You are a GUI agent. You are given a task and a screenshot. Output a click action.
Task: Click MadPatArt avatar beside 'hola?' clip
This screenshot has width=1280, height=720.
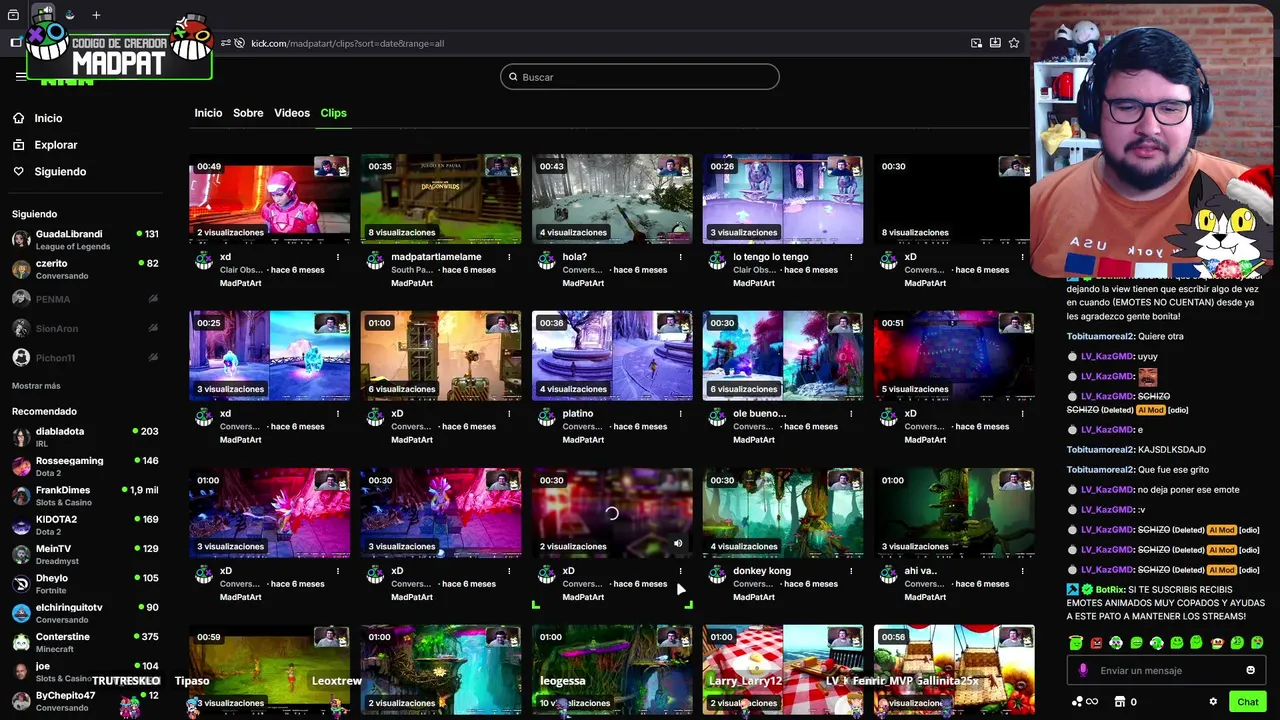point(546,261)
